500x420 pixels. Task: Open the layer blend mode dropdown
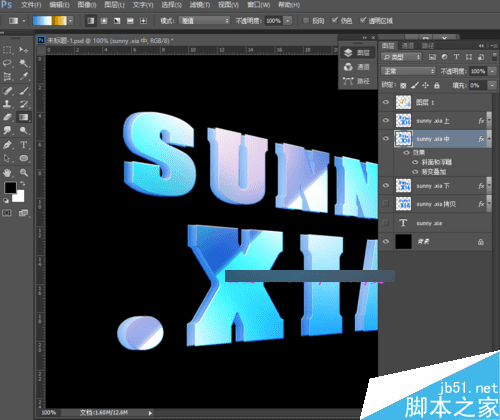coord(408,71)
